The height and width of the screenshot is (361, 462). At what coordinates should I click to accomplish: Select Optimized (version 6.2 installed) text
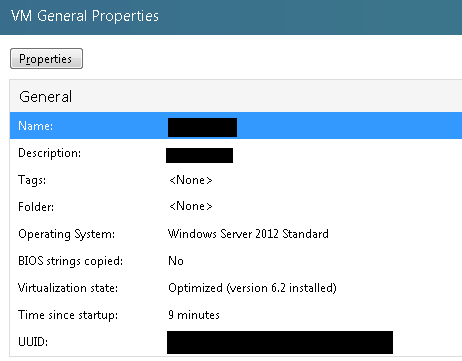pyautogui.click(x=252, y=288)
